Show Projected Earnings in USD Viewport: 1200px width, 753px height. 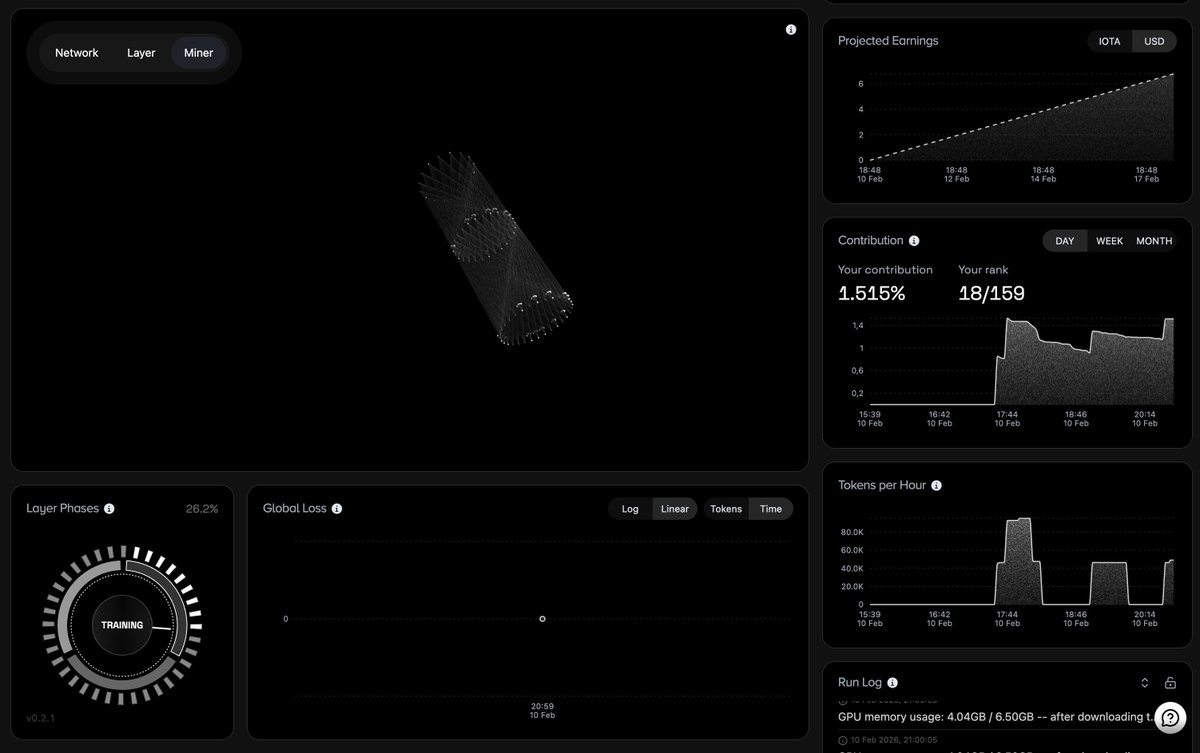coord(1154,42)
